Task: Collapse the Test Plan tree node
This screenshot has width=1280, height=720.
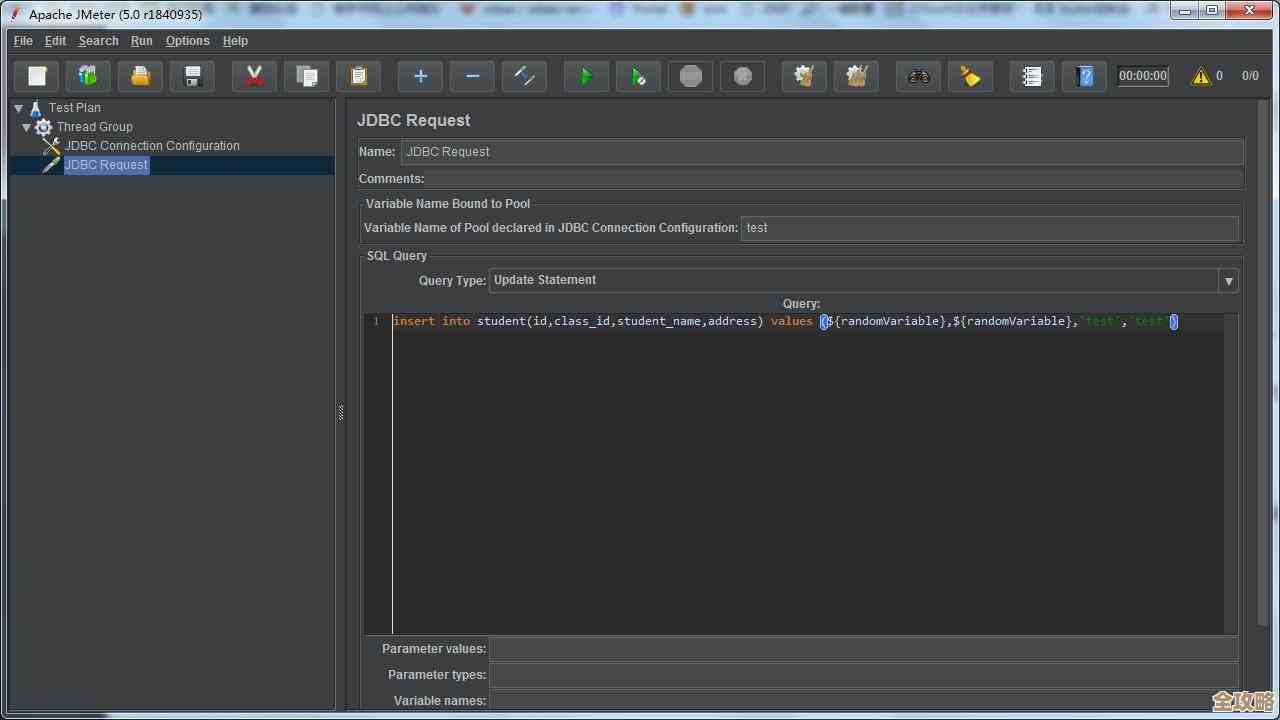Action: point(18,108)
